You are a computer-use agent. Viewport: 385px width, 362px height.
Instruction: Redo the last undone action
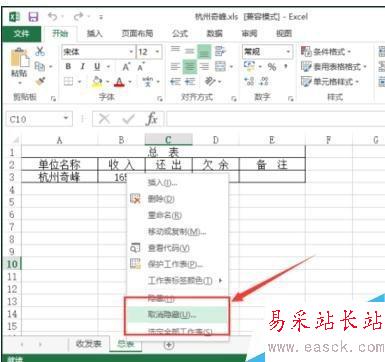click(x=79, y=16)
